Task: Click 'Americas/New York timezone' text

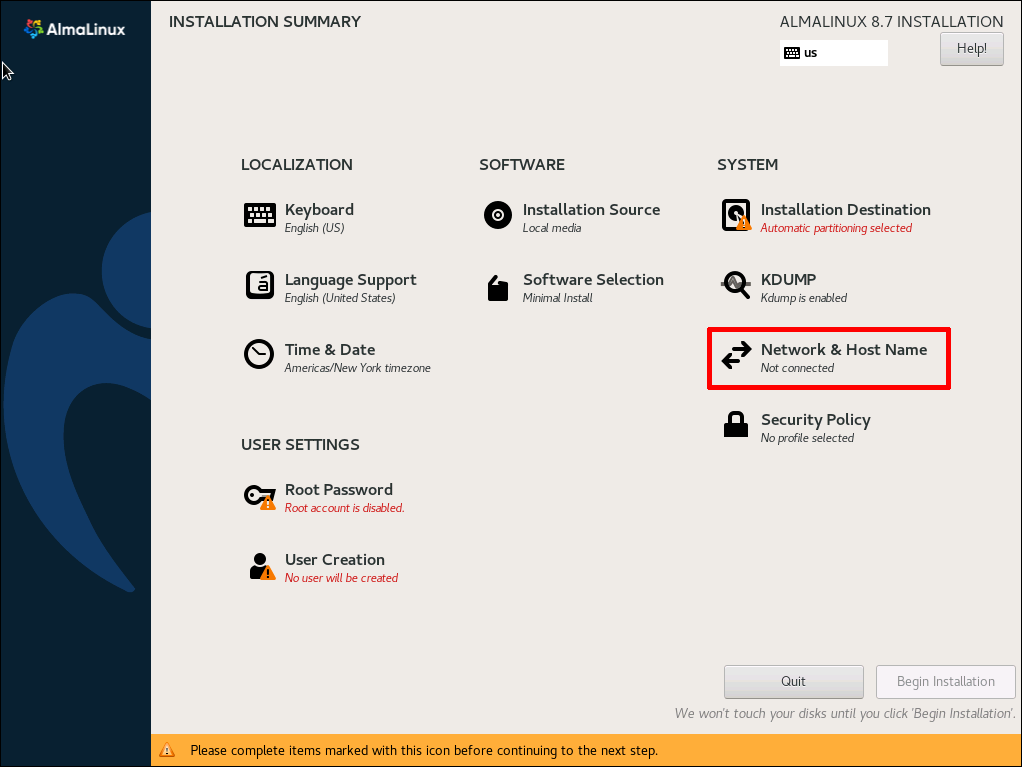Action: click(x=357, y=368)
